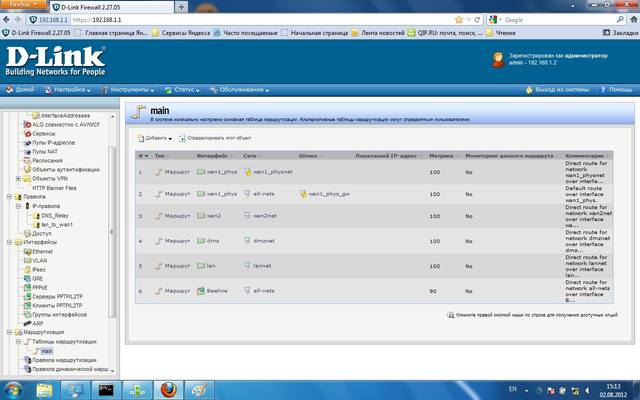Open the Сервисы Яндекса bookmark
Viewport: 640px width, 400px height.
[181, 33]
